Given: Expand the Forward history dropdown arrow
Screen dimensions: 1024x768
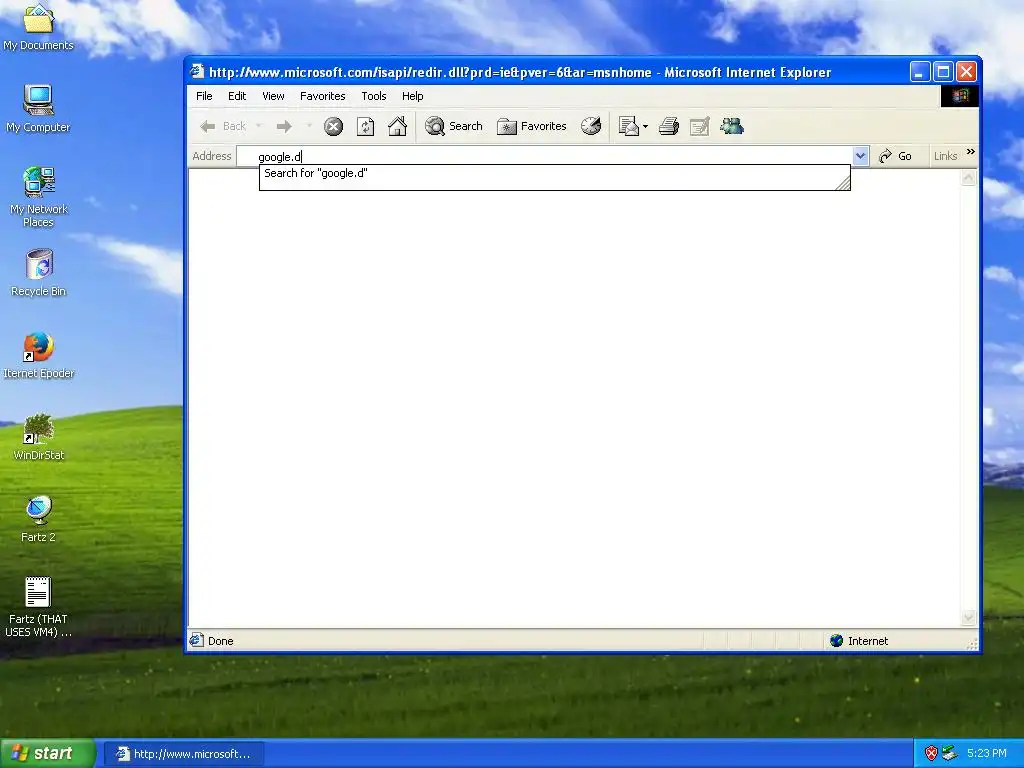Looking at the screenshot, I should tap(308, 126).
